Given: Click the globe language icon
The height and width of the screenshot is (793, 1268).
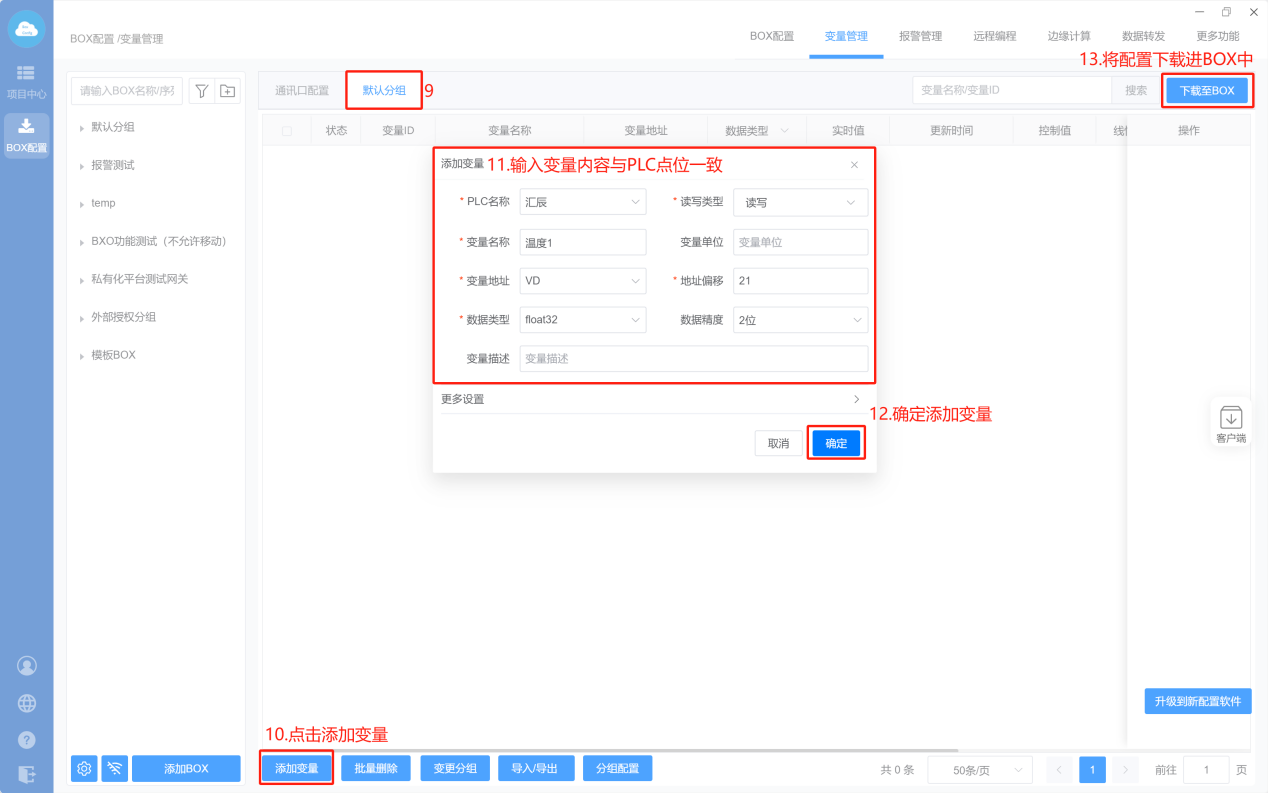Looking at the screenshot, I should pyautogui.click(x=27, y=703).
